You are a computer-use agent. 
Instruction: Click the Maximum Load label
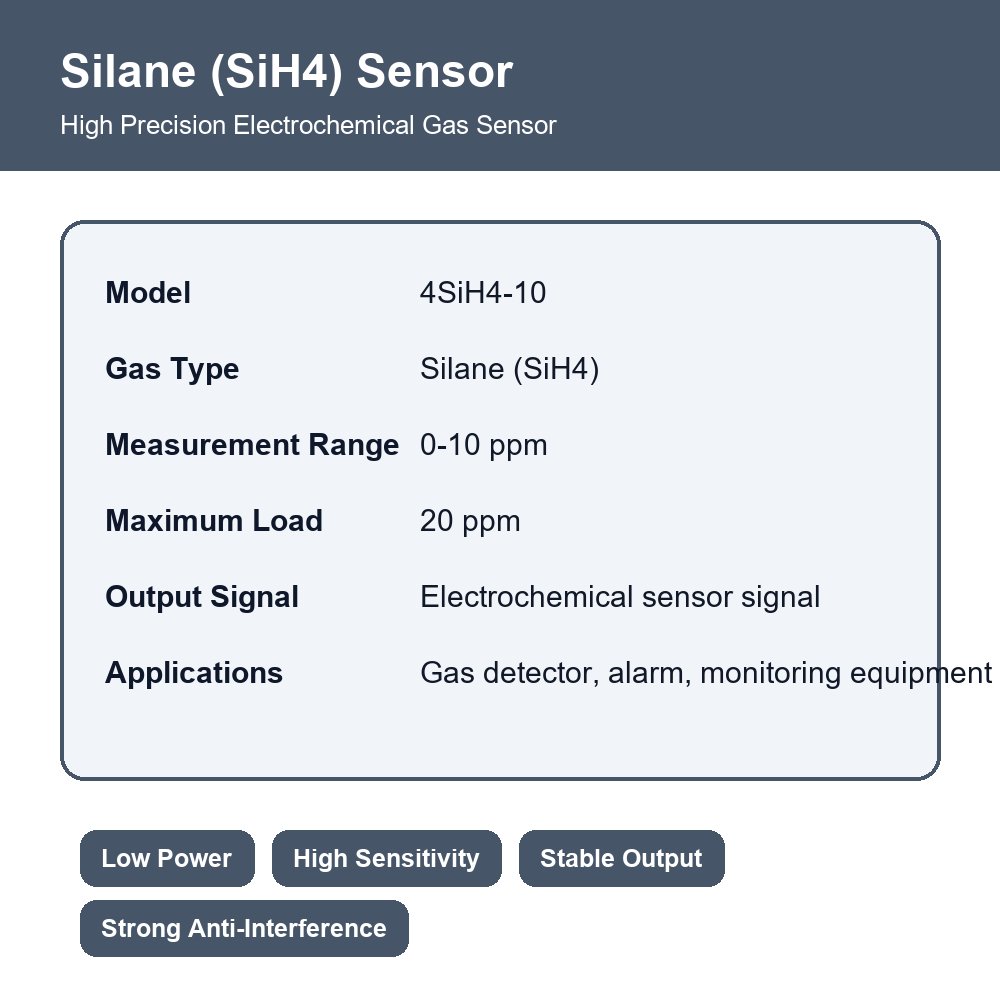point(214,520)
